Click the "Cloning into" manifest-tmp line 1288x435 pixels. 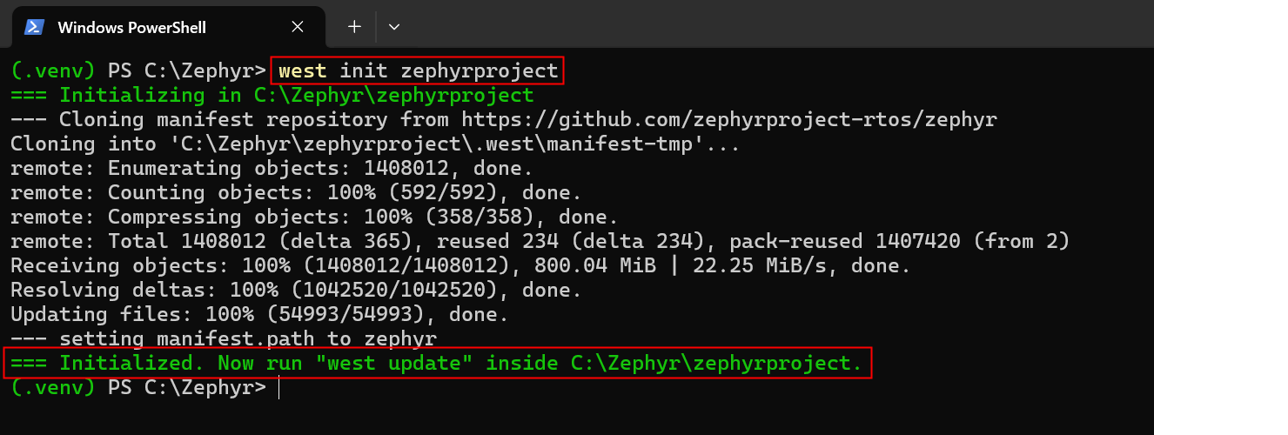tap(375, 144)
